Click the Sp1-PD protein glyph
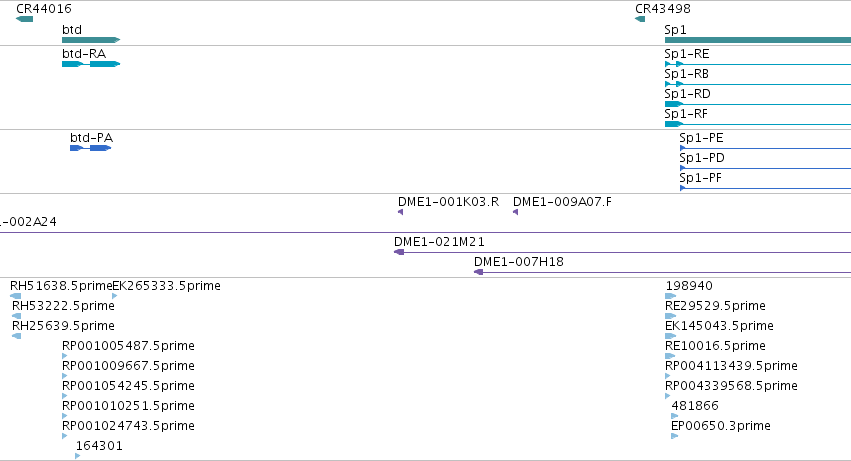Viewport: 851px width, 461px height. click(765, 168)
